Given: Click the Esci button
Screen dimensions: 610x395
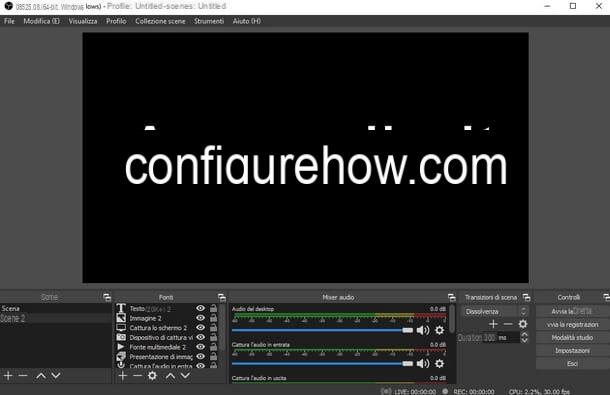Looking at the screenshot, I should click(572, 363).
